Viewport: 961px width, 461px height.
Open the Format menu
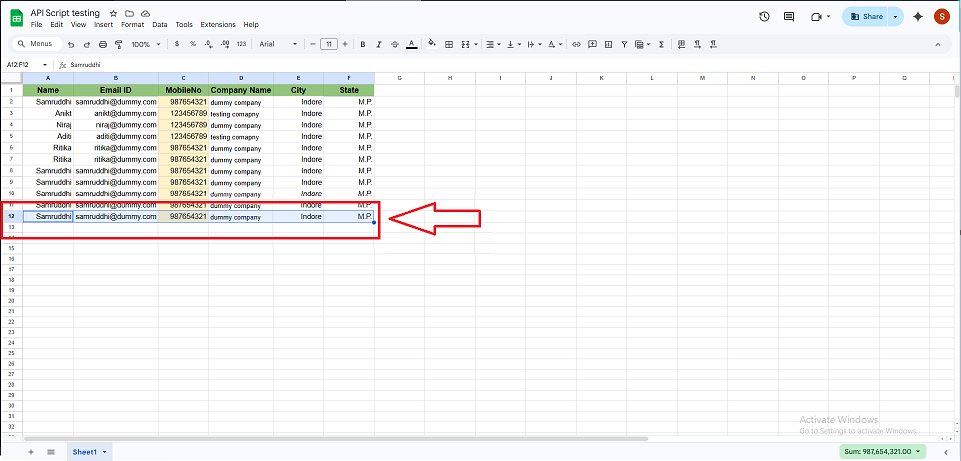click(x=132, y=24)
